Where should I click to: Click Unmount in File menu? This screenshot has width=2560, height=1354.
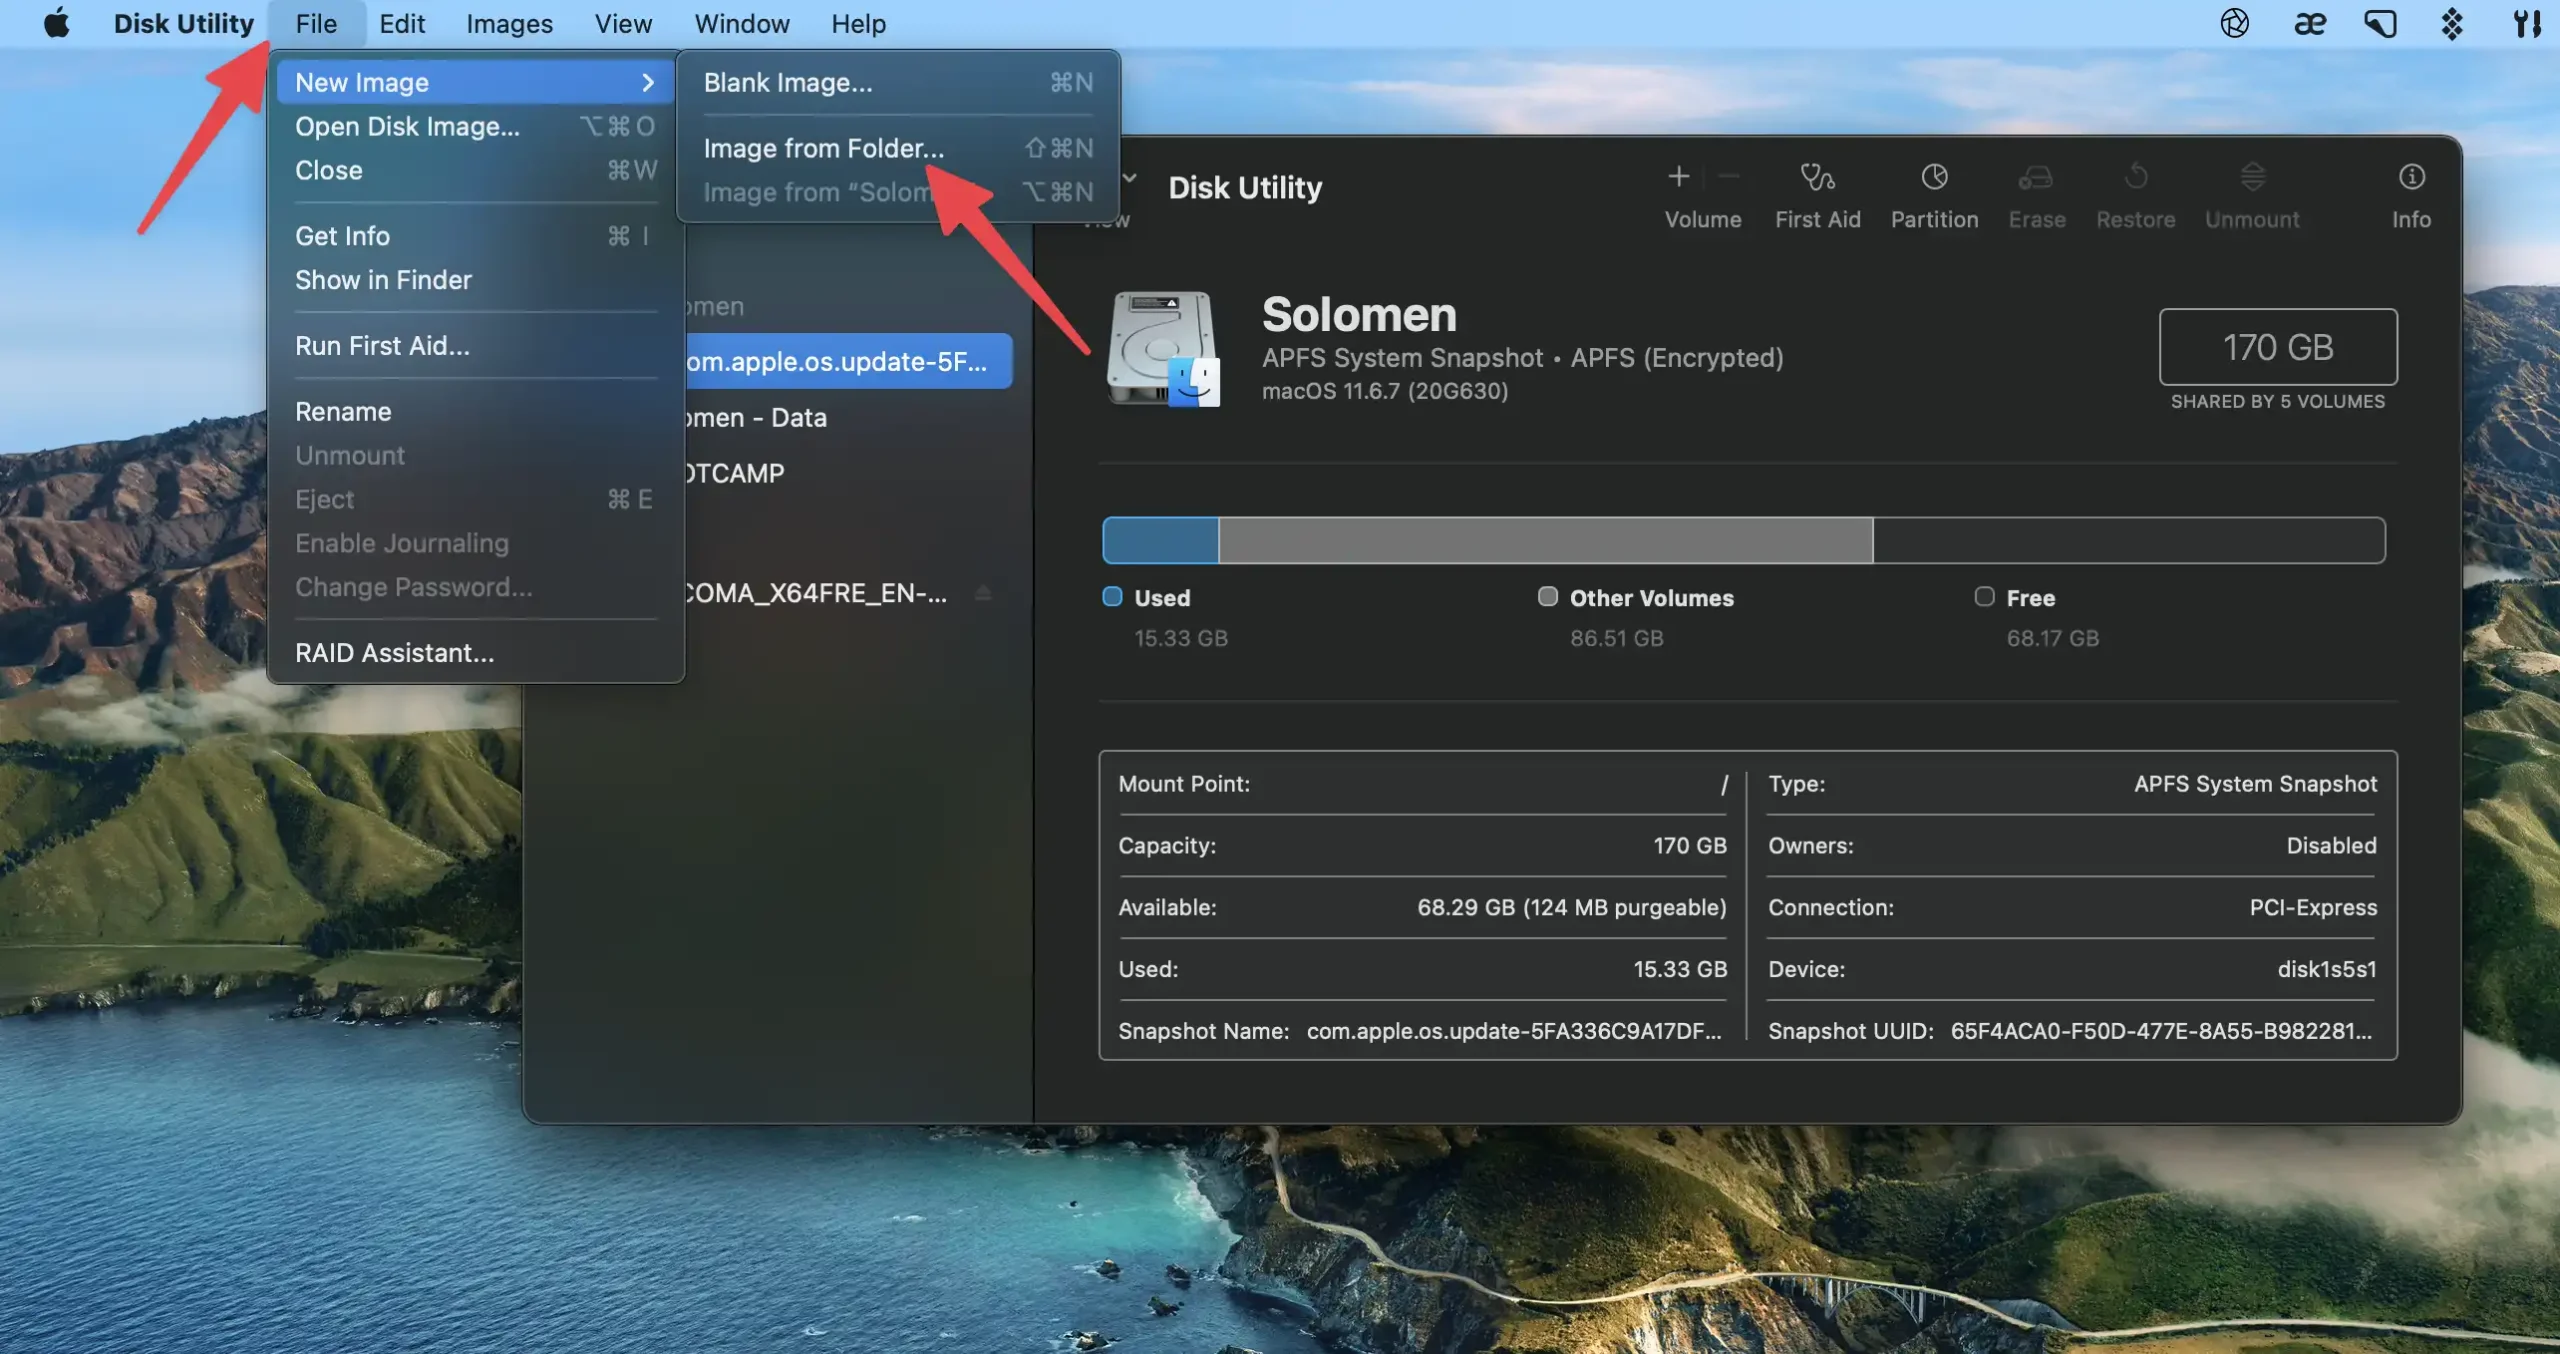pos(475,455)
